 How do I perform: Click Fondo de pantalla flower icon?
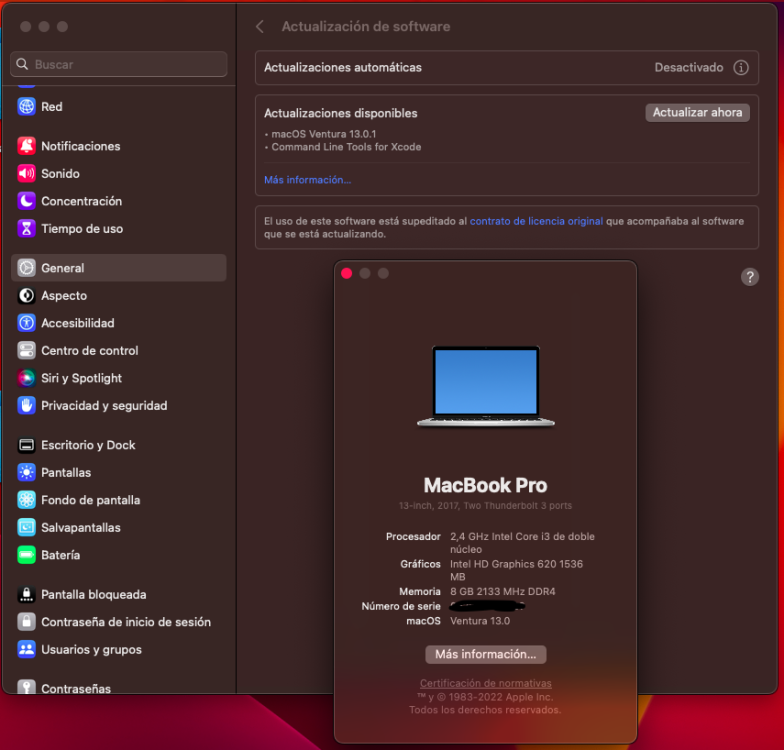tap(26, 500)
